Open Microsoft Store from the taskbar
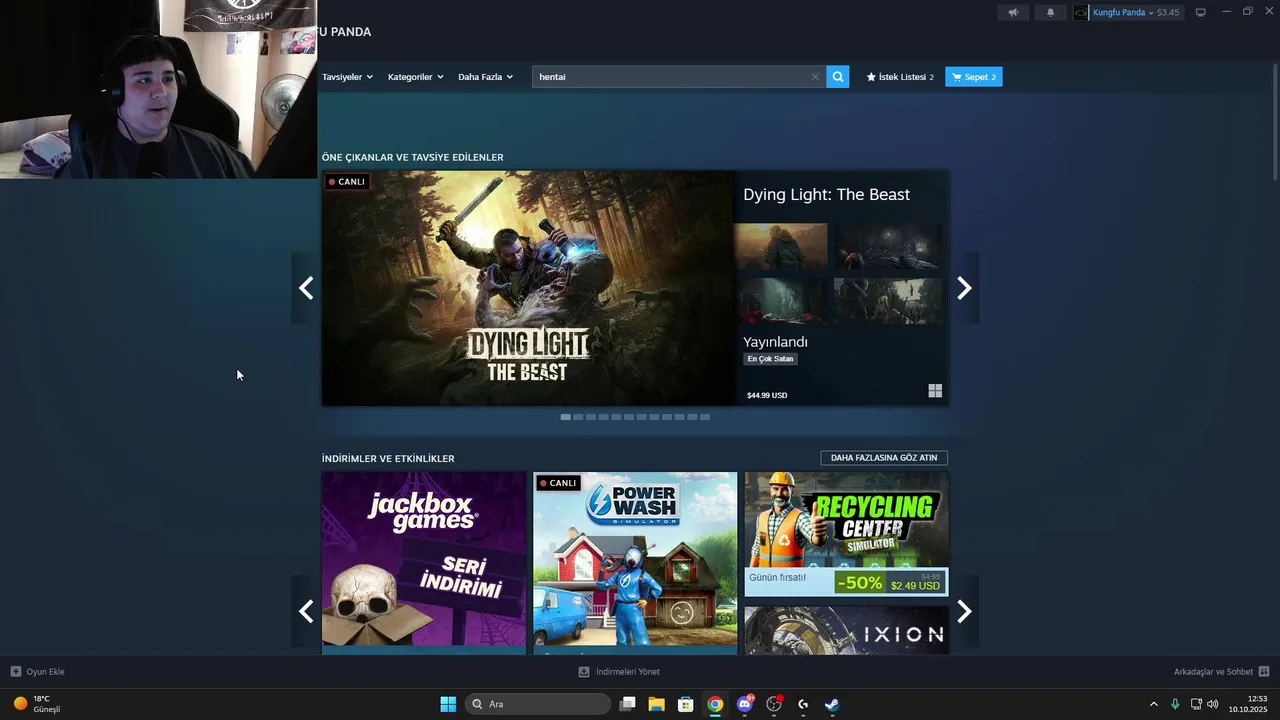 (x=685, y=704)
